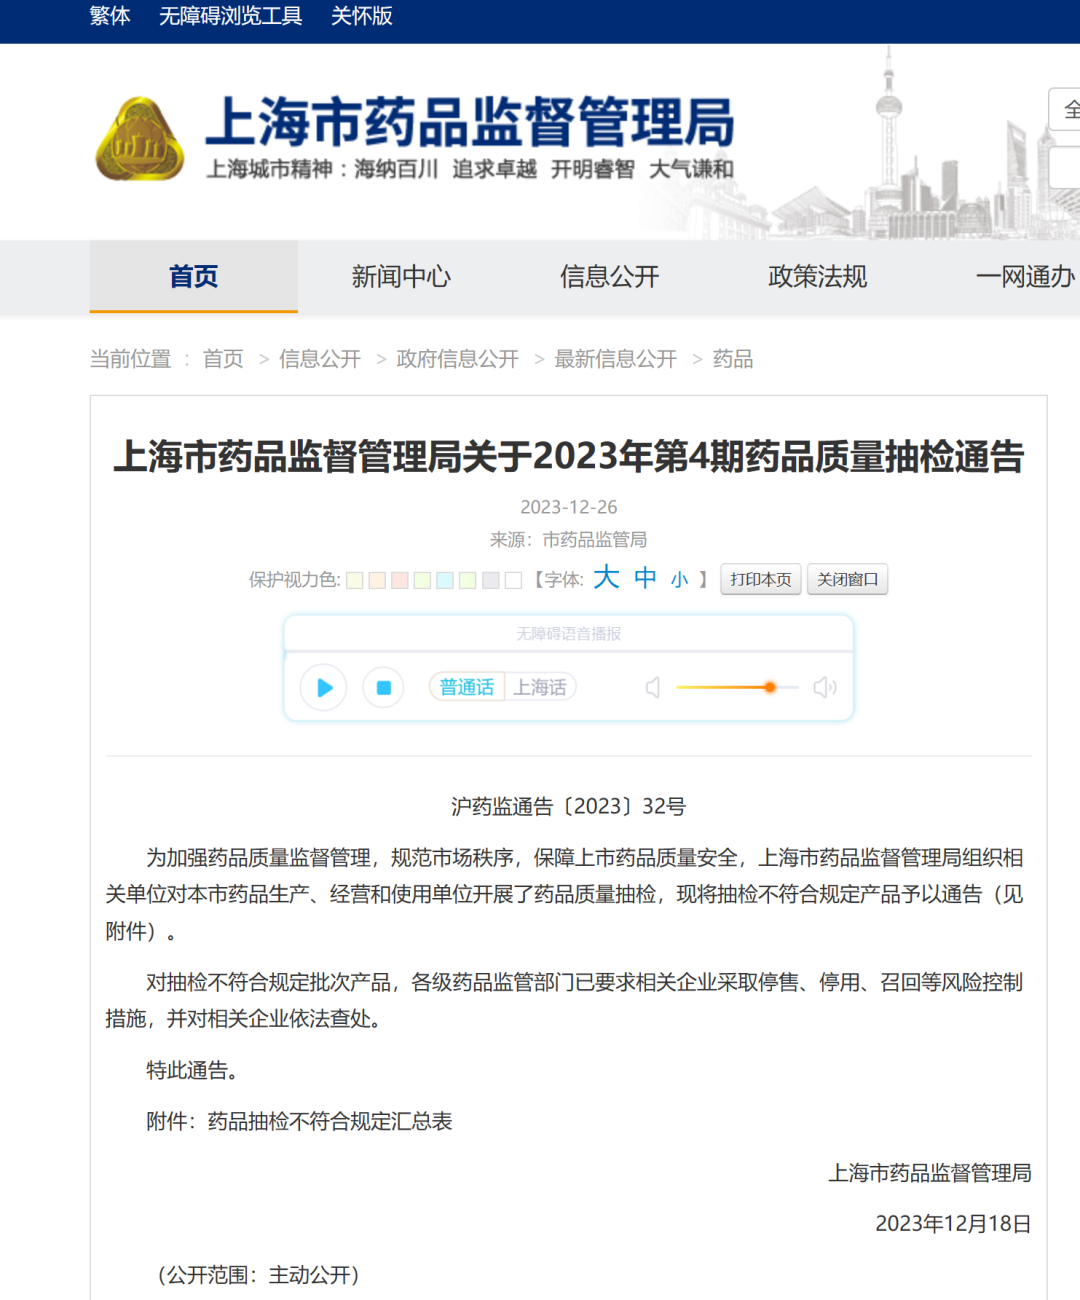Click the loud speaker volume icon

point(825,688)
